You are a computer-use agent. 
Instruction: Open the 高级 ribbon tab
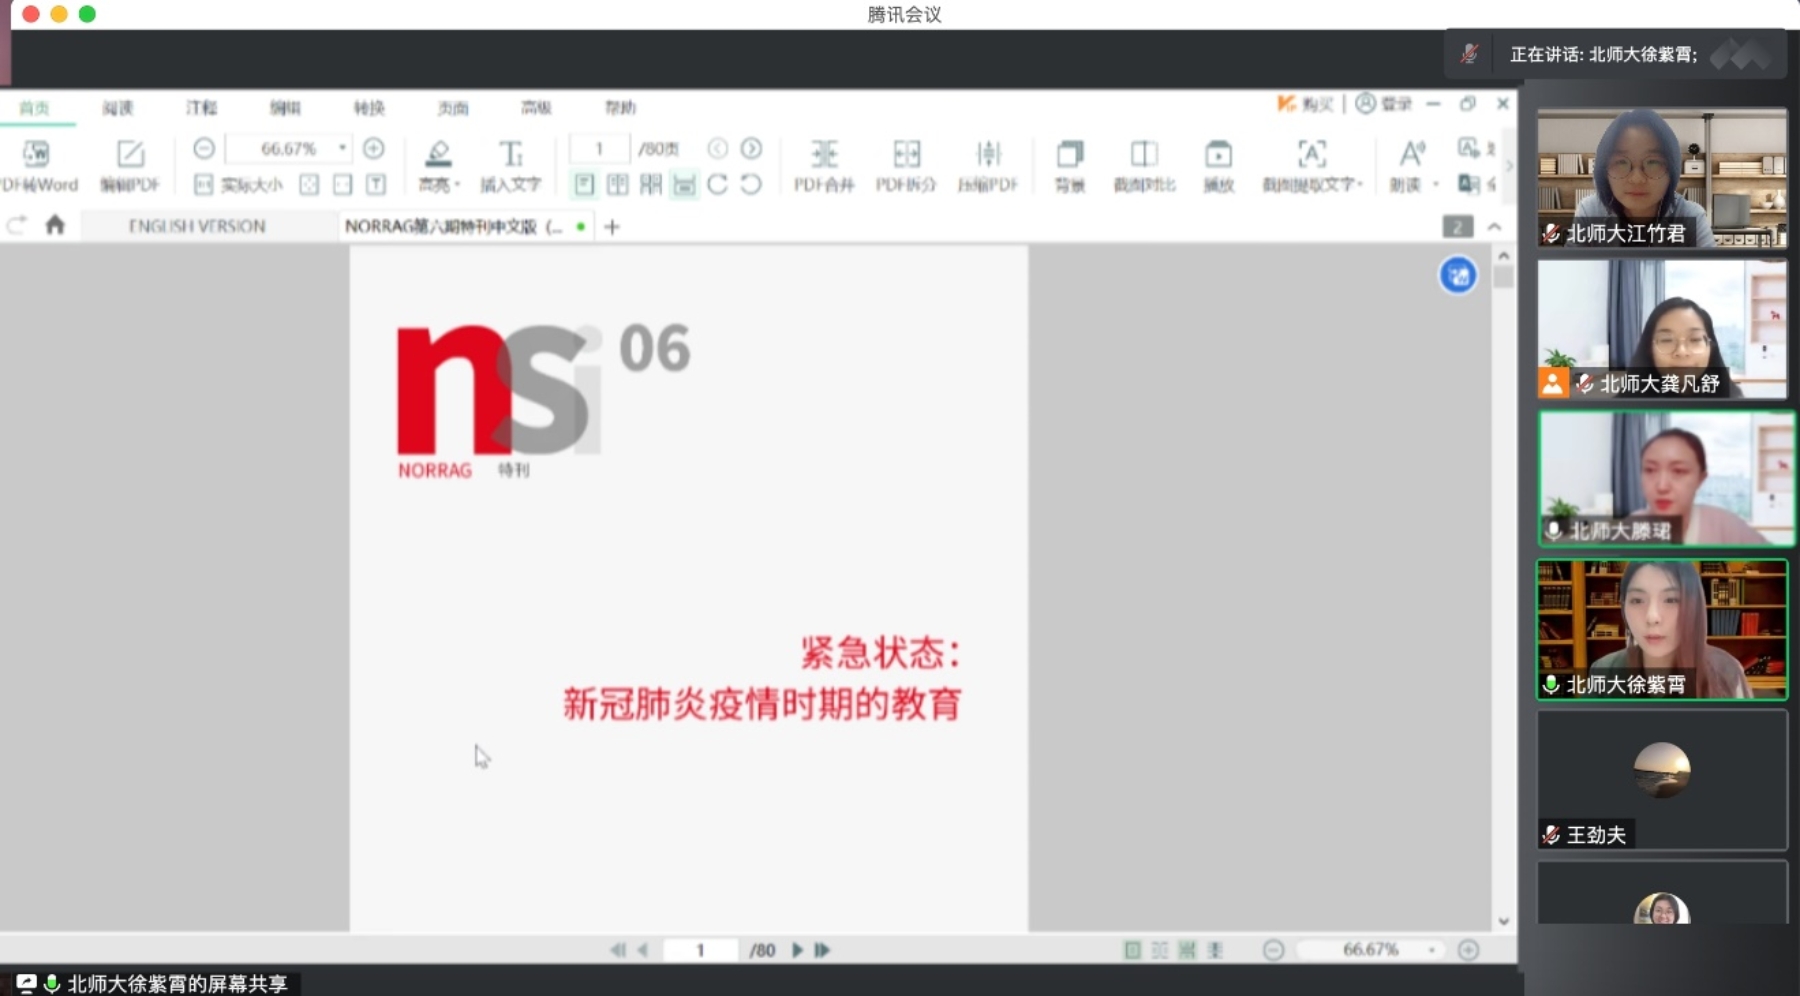(x=536, y=108)
